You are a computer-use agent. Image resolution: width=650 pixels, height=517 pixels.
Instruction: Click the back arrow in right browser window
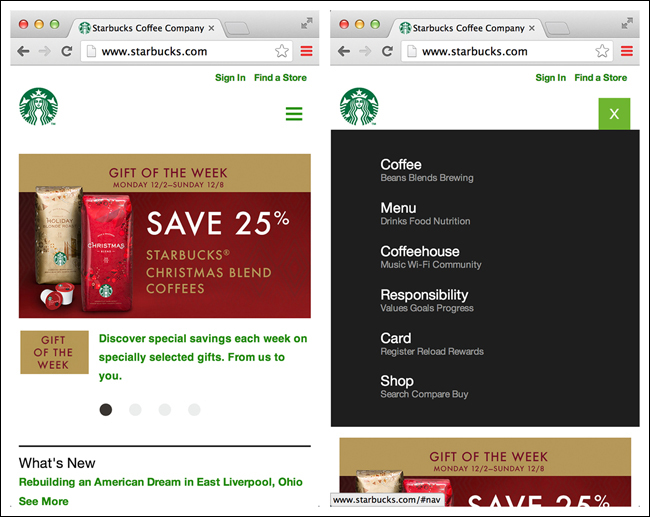344,51
